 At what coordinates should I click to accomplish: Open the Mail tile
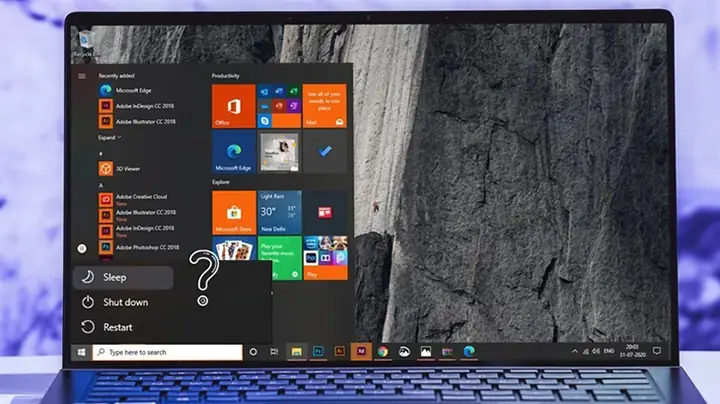325,106
